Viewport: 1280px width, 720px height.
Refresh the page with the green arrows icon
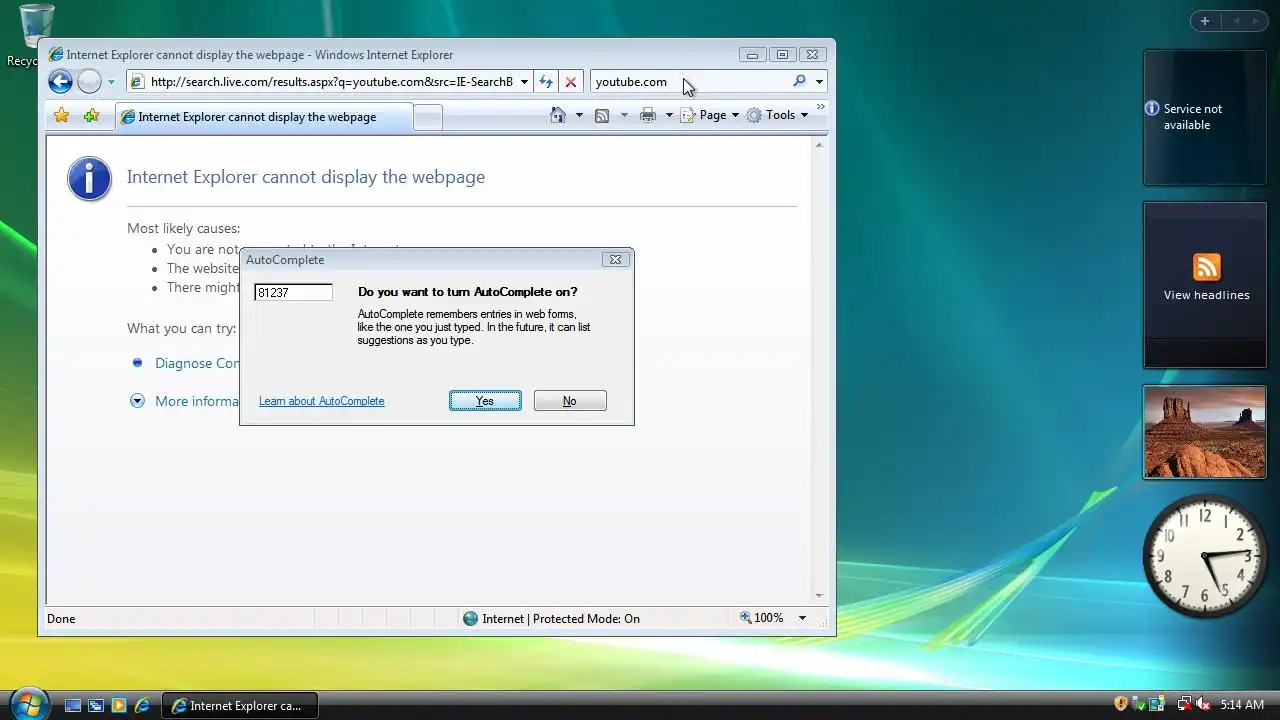coord(546,82)
